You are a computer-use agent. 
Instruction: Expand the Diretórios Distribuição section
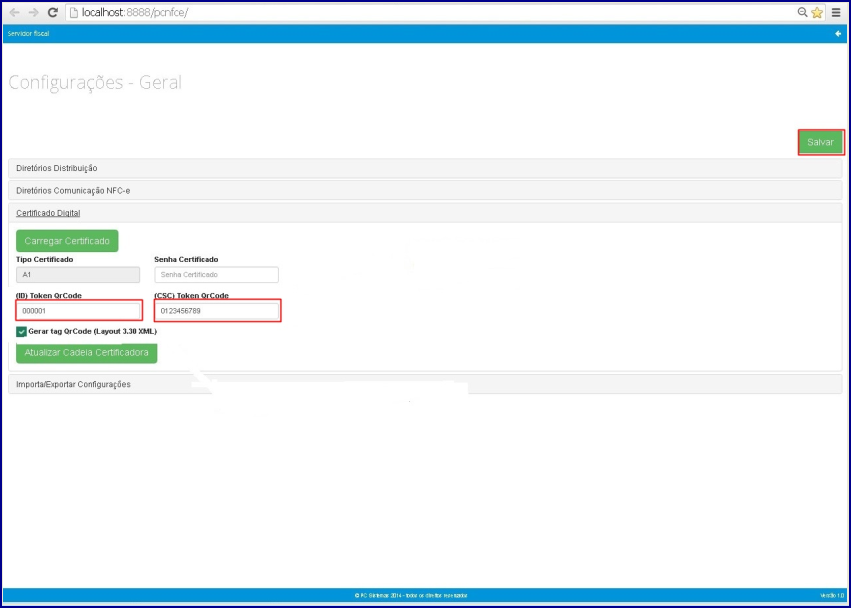click(425, 168)
